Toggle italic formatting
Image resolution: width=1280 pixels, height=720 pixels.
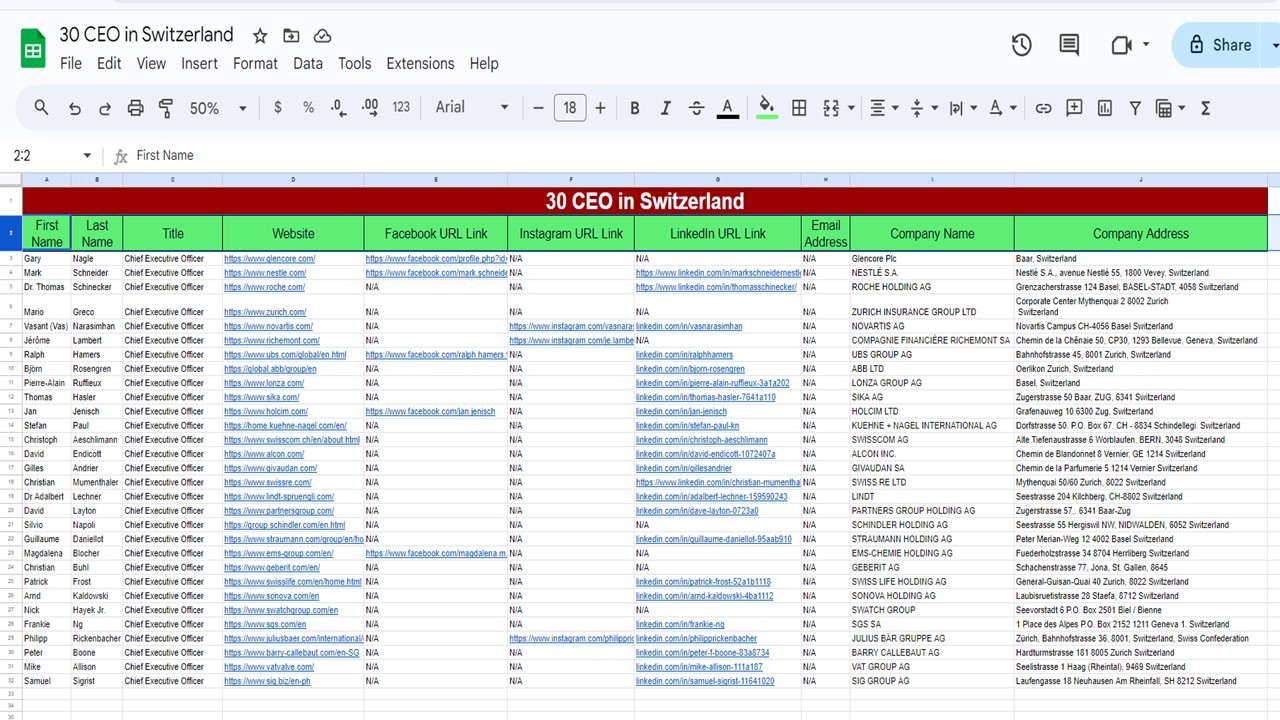pyautogui.click(x=665, y=108)
